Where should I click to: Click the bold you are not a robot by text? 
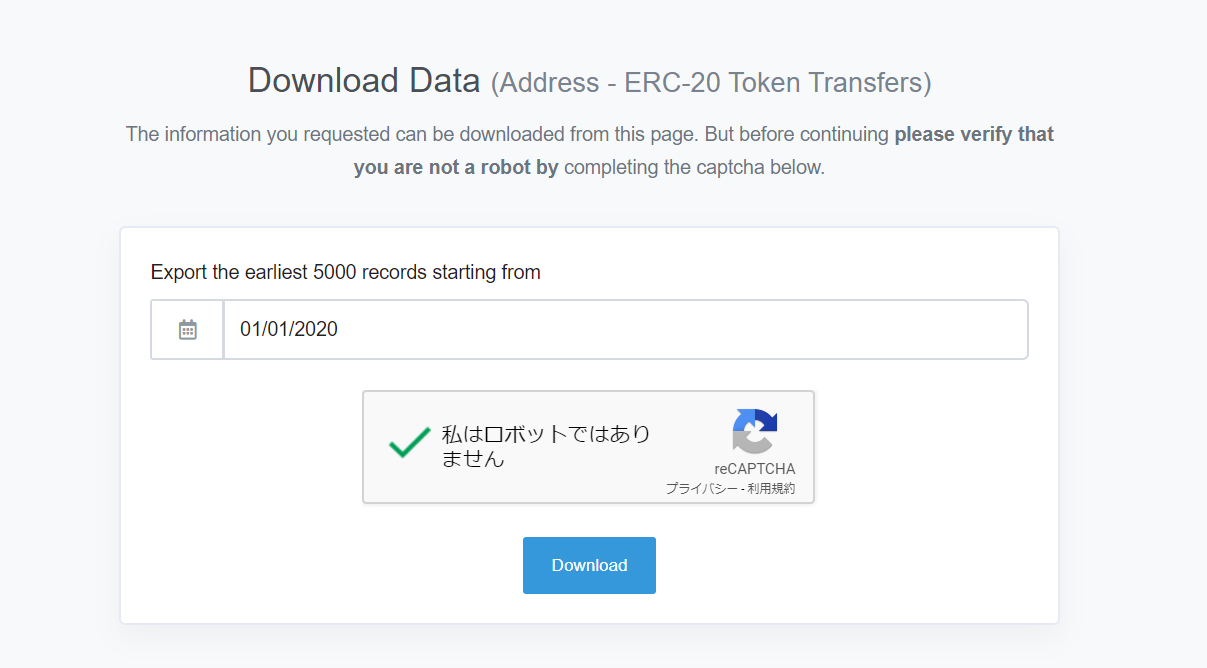pyautogui.click(x=456, y=168)
